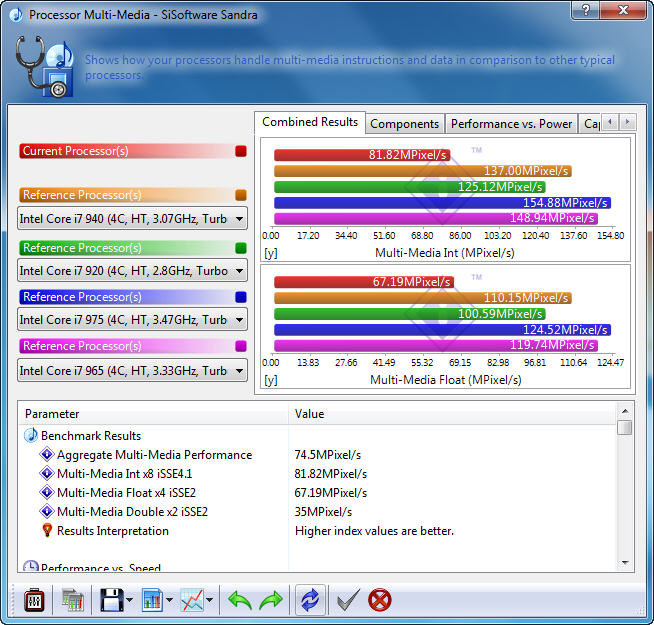Click the engine/options tuner icon in toolbar
The width and height of the screenshot is (654, 625).
click(x=34, y=600)
